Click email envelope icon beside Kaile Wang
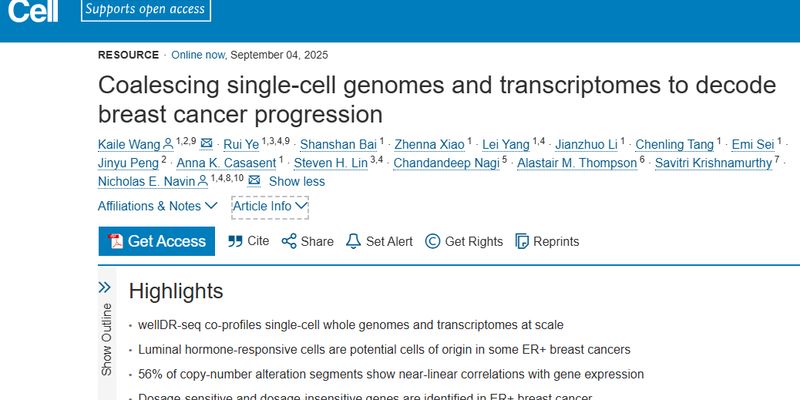The image size is (800, 400). (206, 143)
